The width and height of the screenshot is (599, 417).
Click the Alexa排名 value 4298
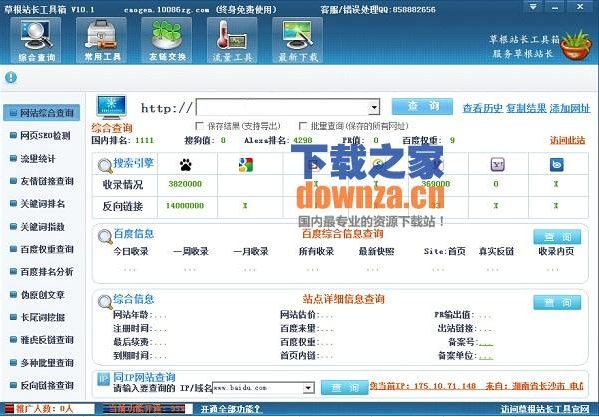coord(303,140)
